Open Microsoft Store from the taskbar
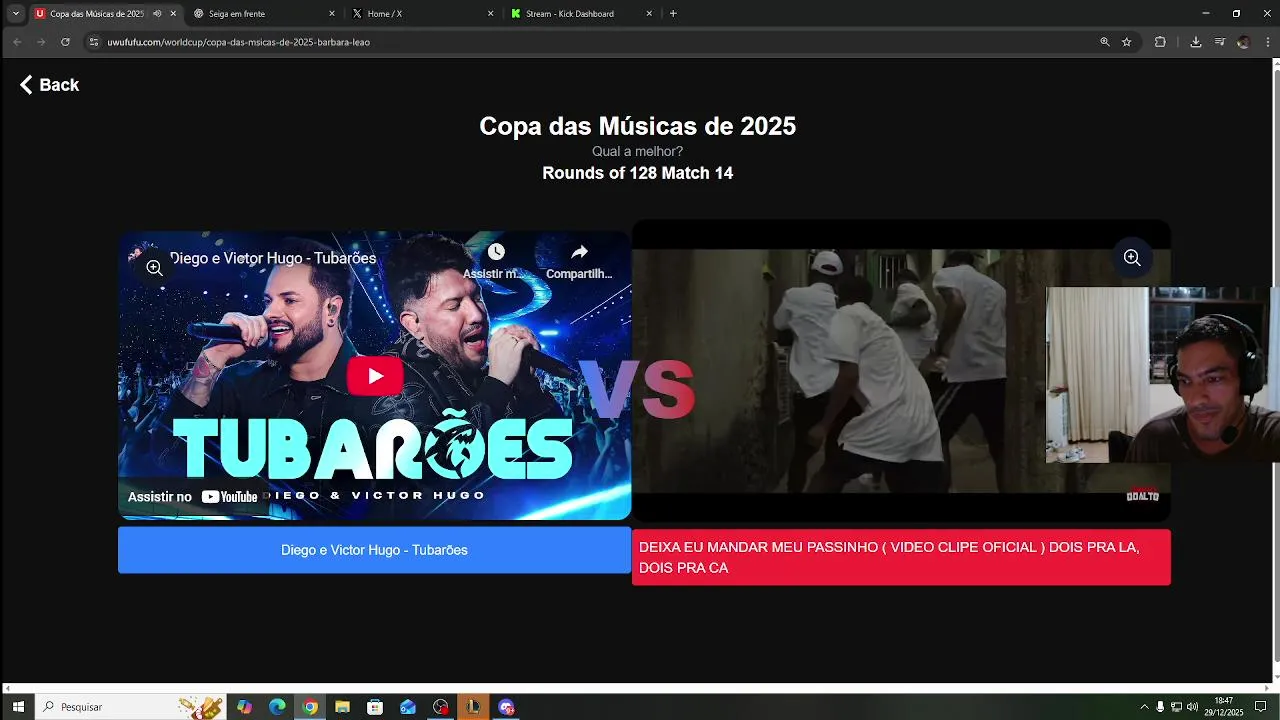Screen dimensions: 1280x720 (375, 707)
